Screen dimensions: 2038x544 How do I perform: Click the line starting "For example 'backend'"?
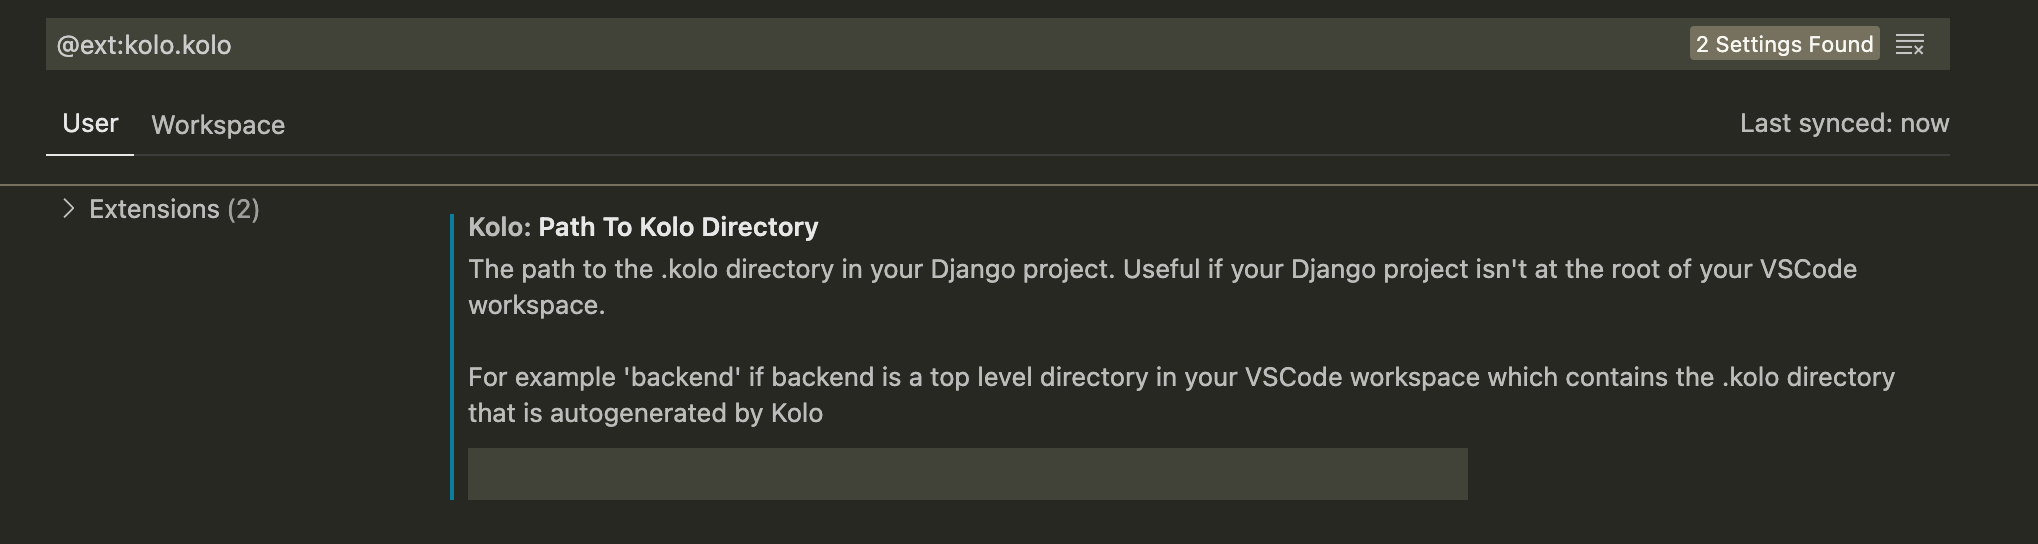1181,377
